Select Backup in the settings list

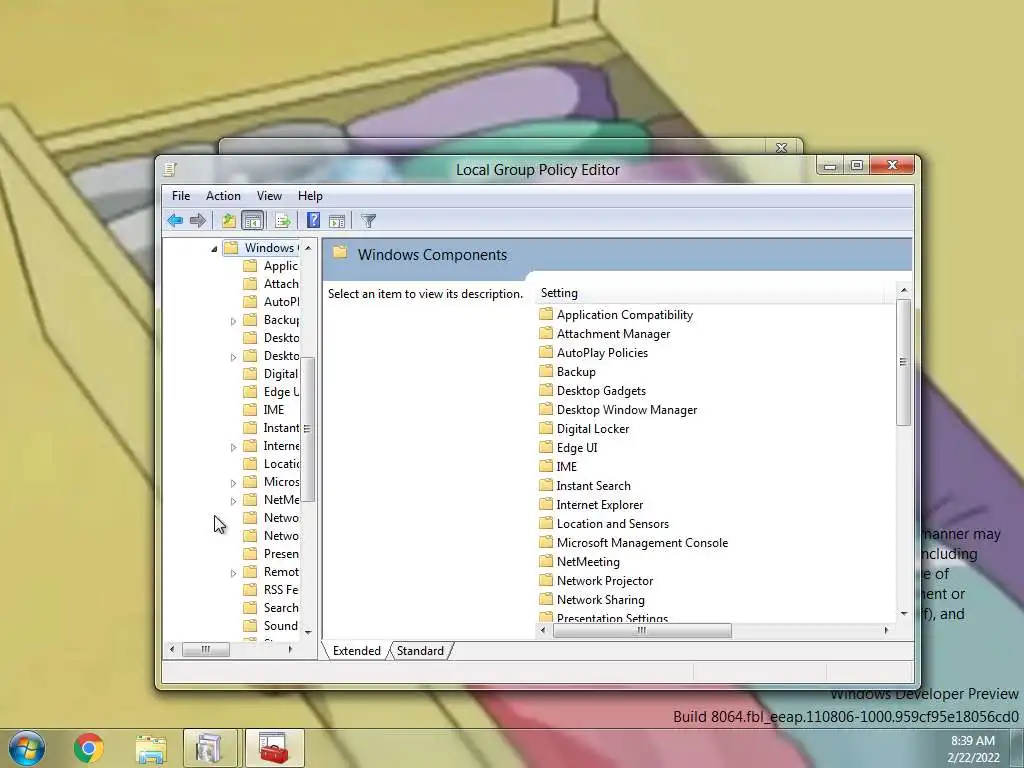pos(568,372)
